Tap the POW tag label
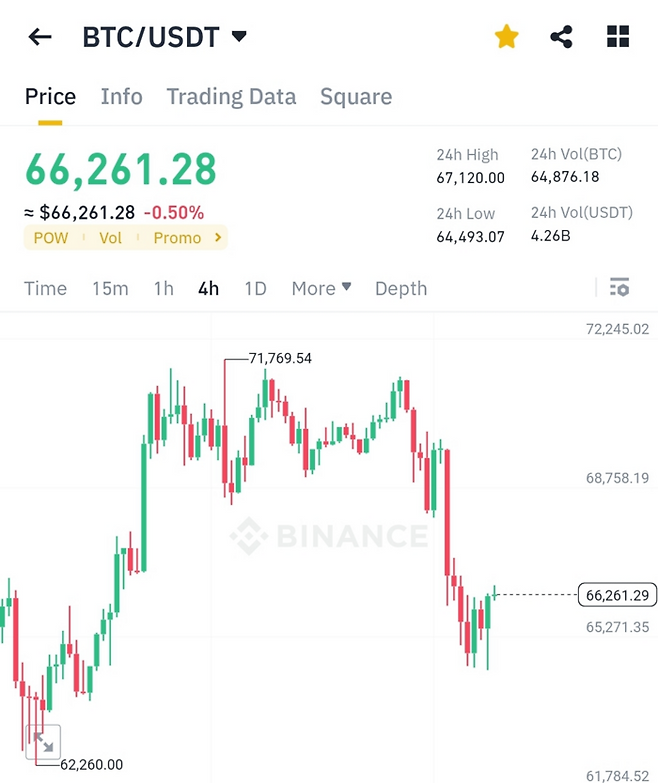This screenshot has width=658, height=783. click(x=51, y=238)
